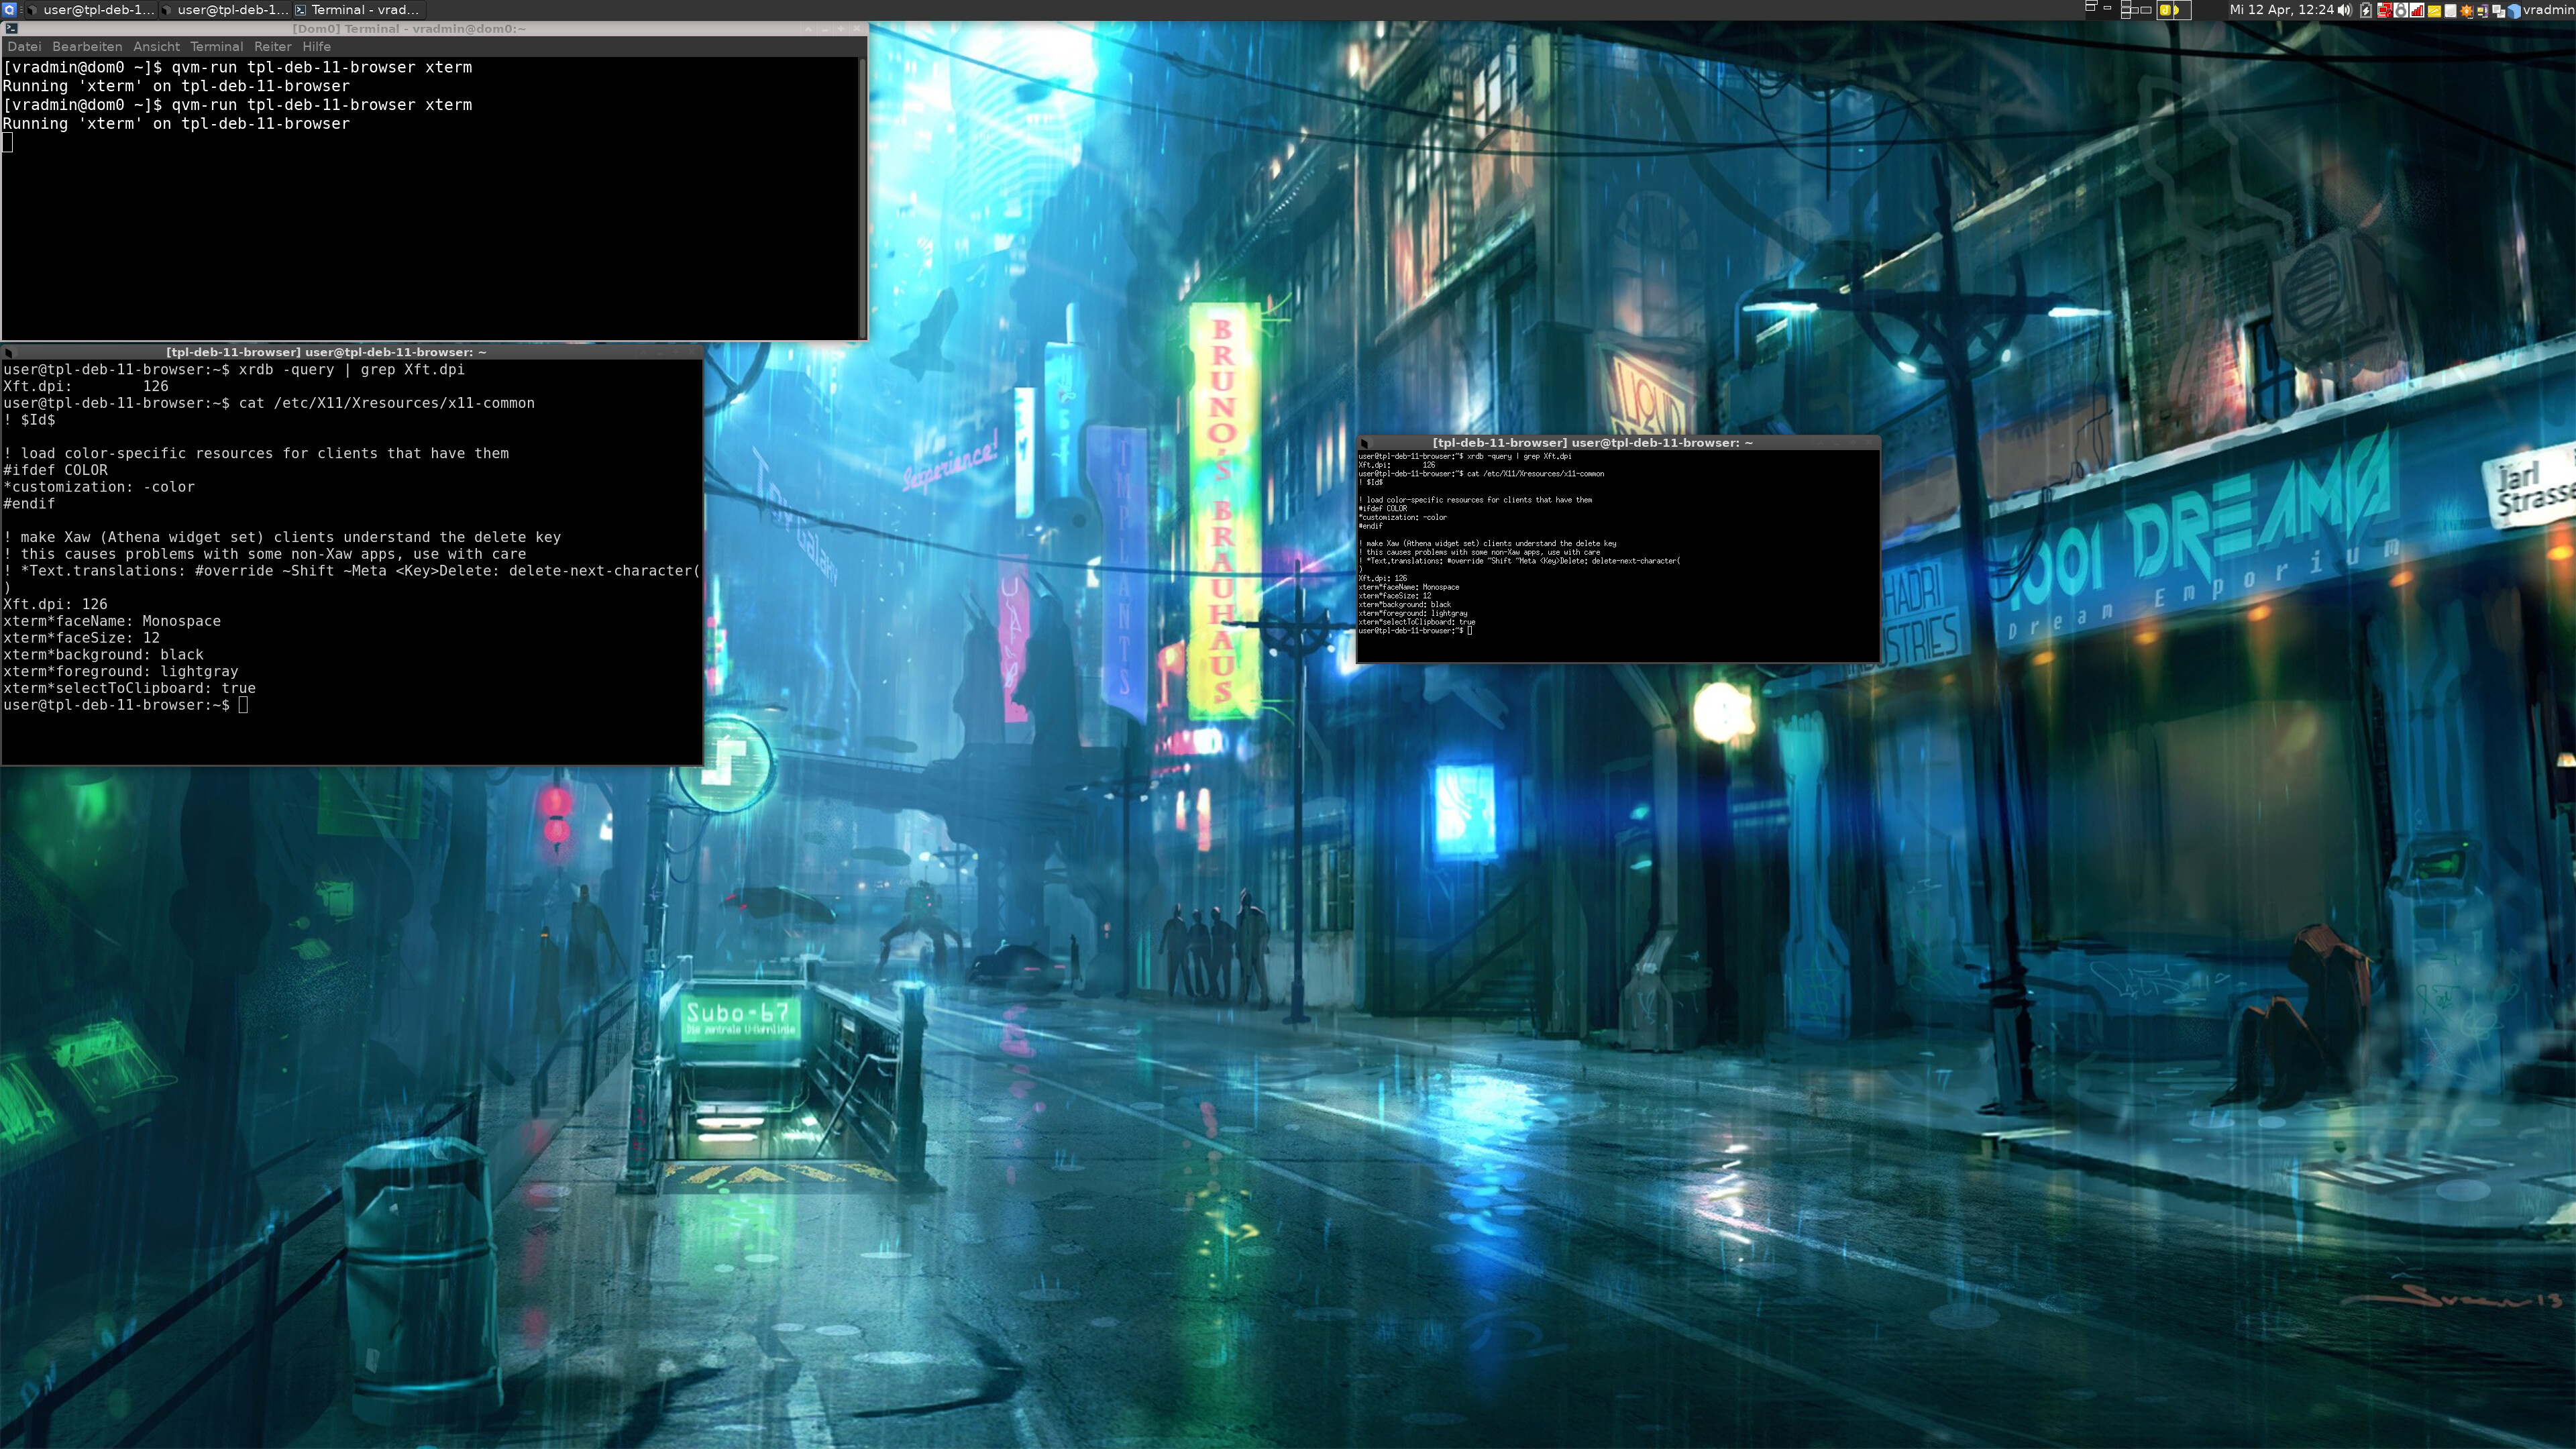The height and width of the screenshot is (1449, 2576).
Task: Click cursor block in Dom0 Terminal
Action: click(x=8, y=142)
